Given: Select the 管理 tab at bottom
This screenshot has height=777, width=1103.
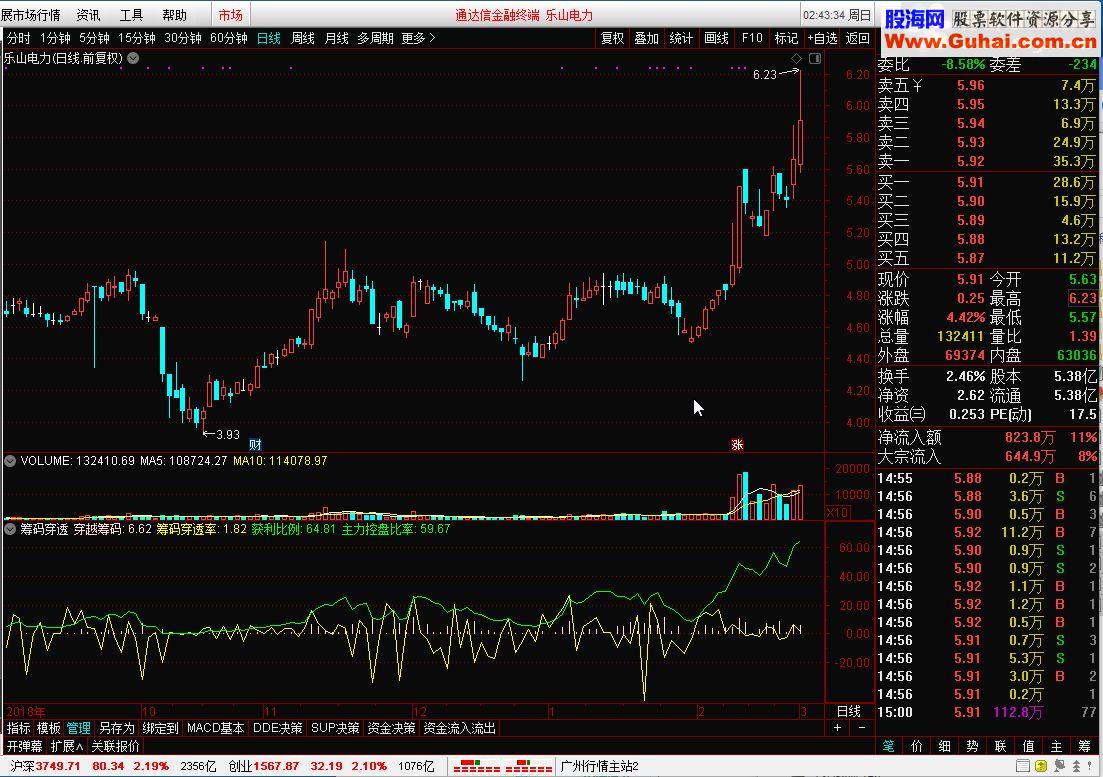Looking at the screenshot, I should pos(78,728).
